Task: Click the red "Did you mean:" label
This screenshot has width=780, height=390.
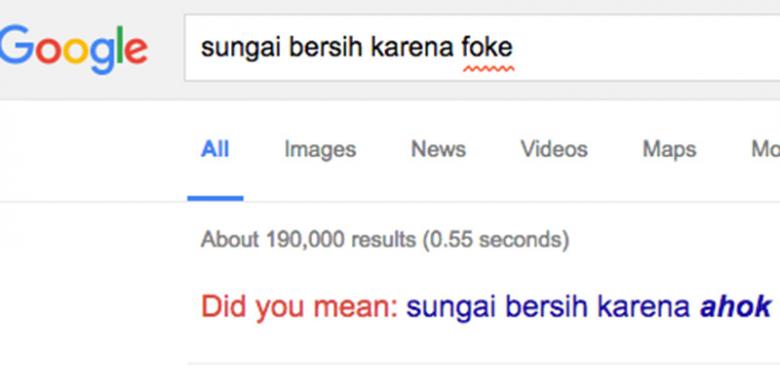Action: click(299, 307)
